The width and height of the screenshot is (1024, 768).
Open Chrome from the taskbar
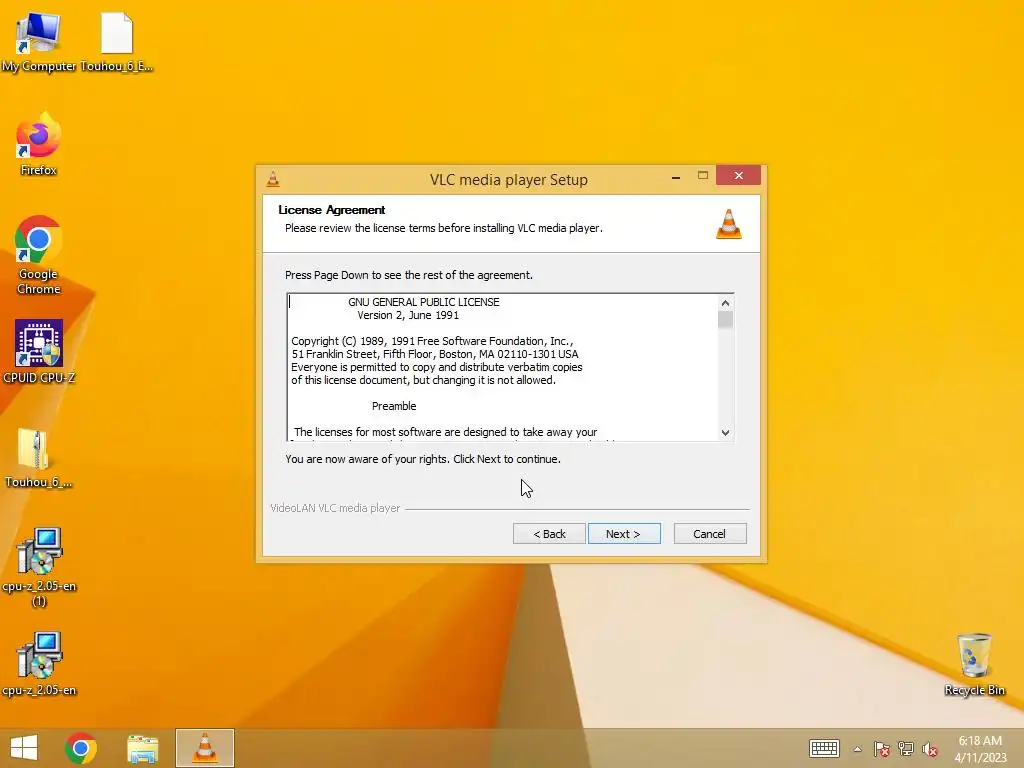81,748
